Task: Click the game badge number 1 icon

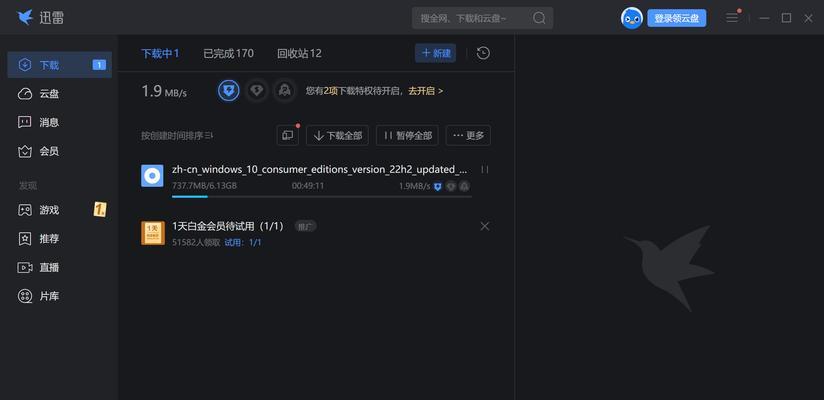Action: [100, 210]
